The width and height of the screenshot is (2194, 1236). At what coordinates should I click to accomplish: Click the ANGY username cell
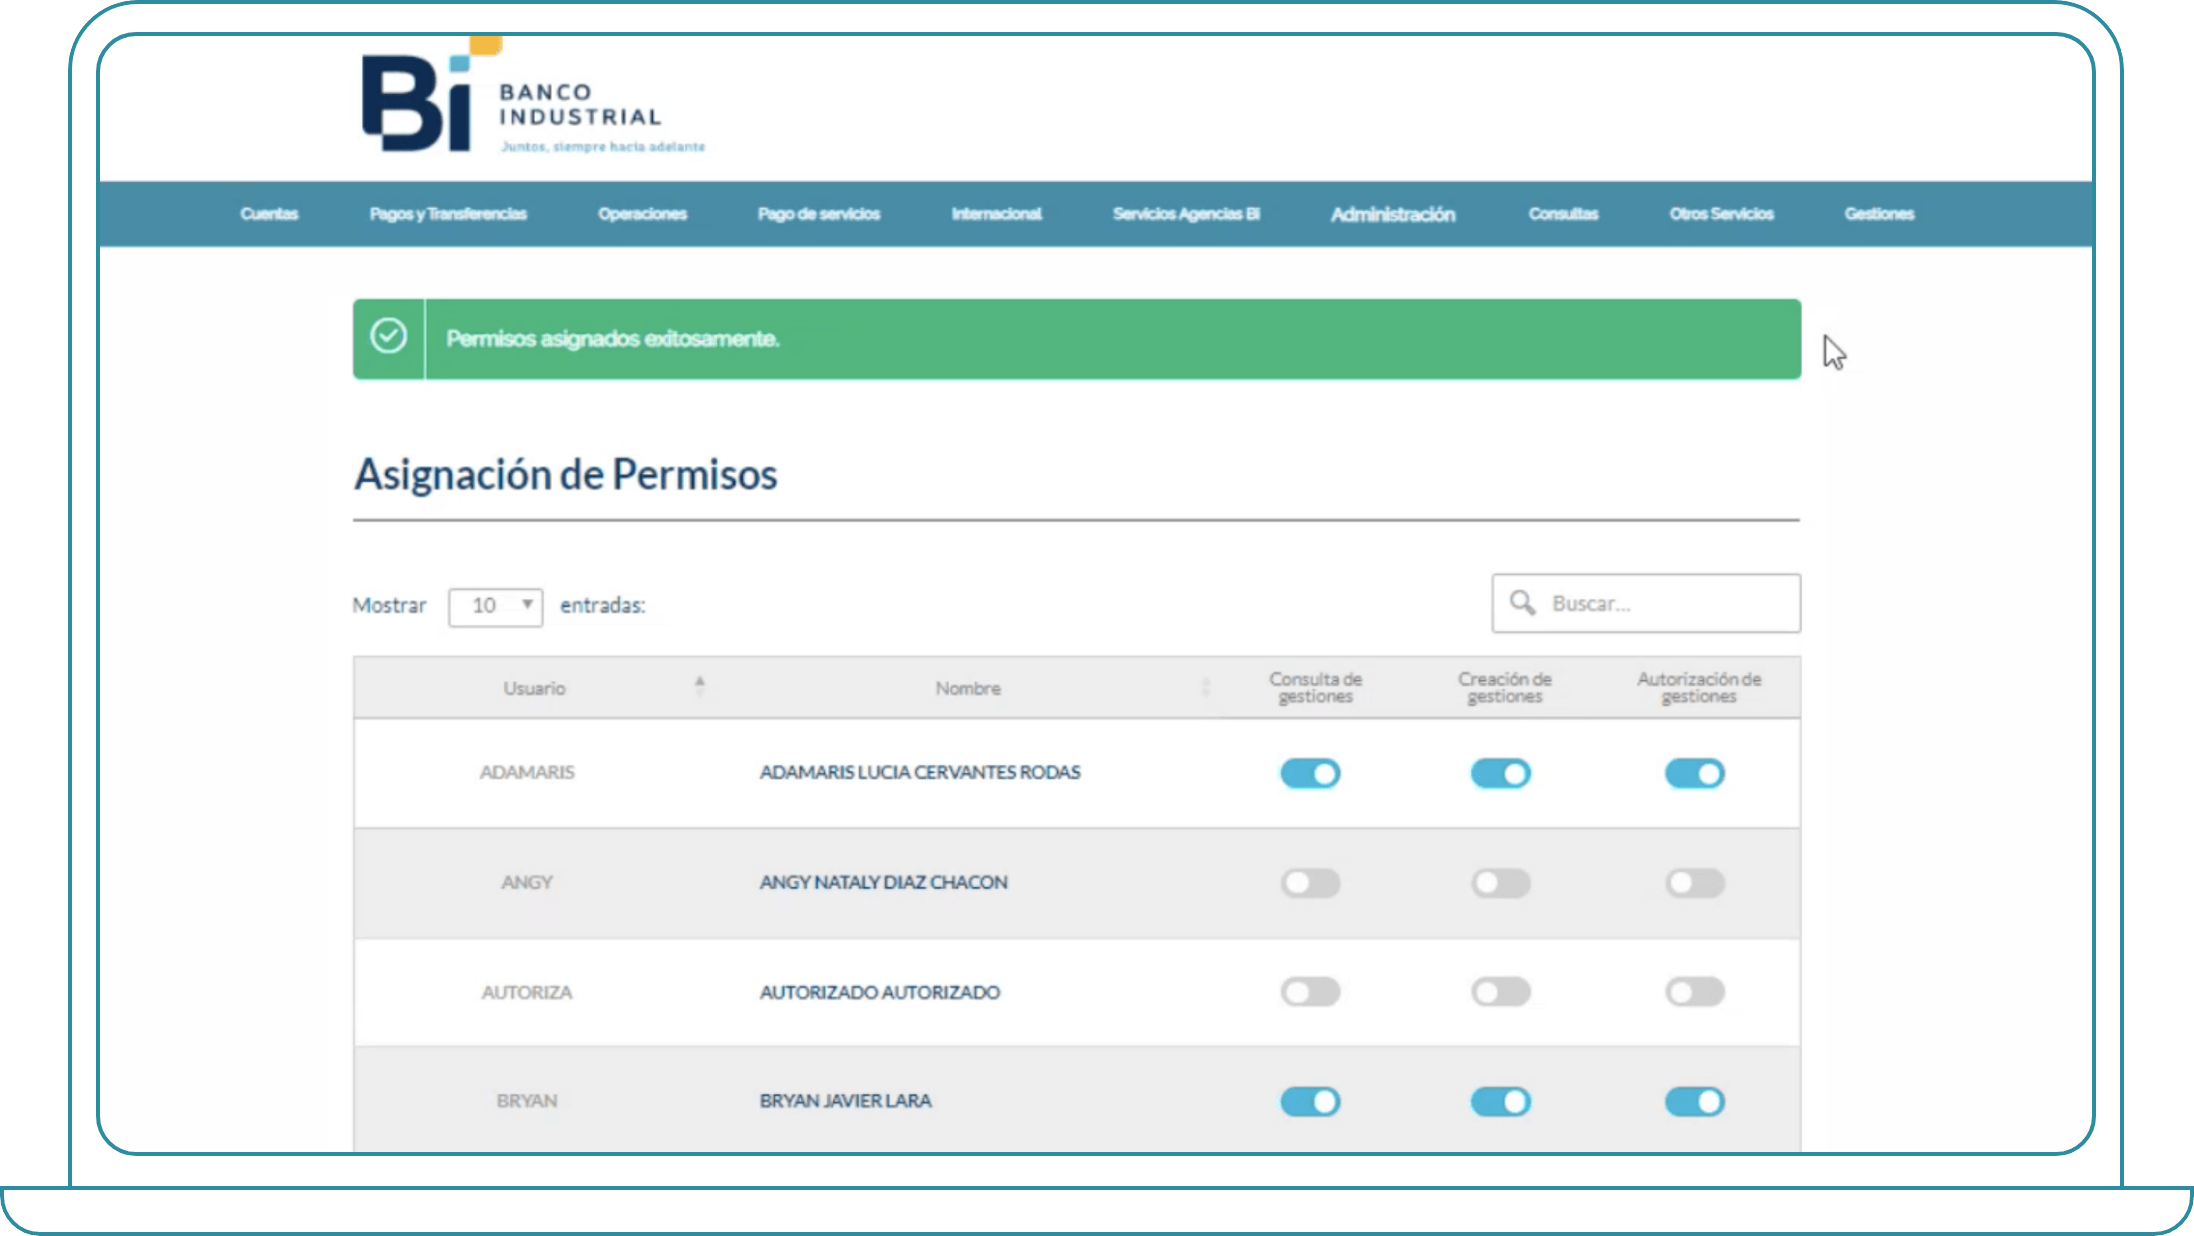click(x=527, y=882)
